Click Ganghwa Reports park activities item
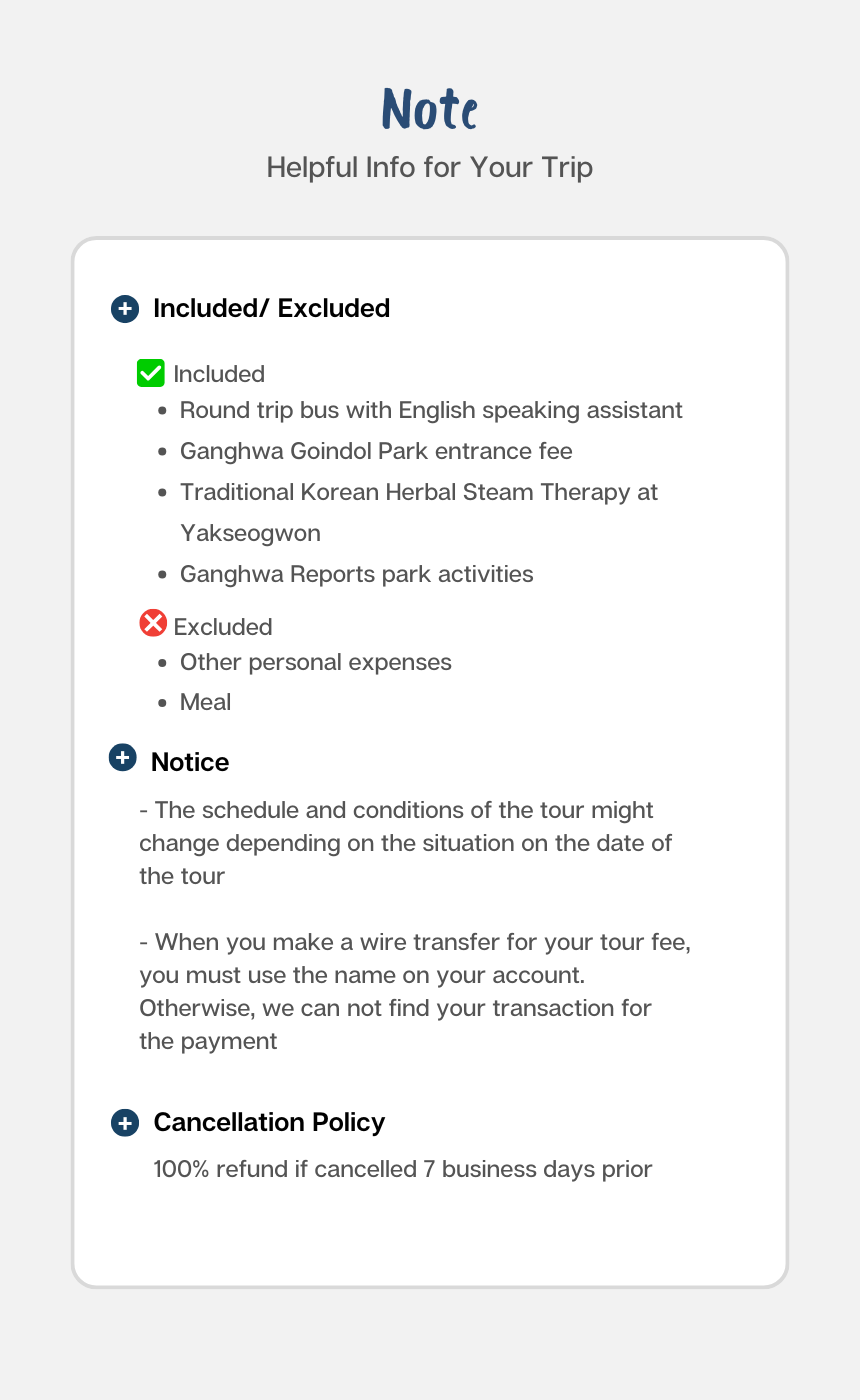This screenshot has height=1400, width=860. pyautogui.click(x=356, y=574)
